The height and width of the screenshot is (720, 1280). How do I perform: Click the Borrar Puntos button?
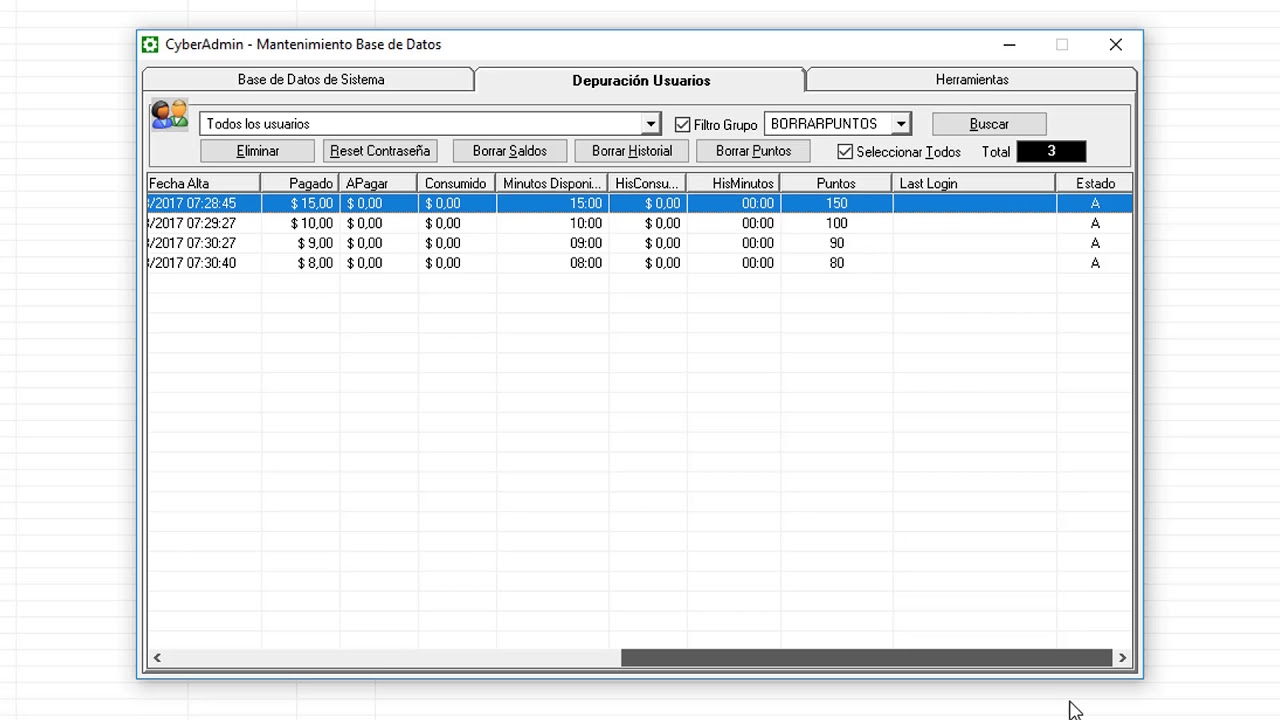click(x=753, y=151)
